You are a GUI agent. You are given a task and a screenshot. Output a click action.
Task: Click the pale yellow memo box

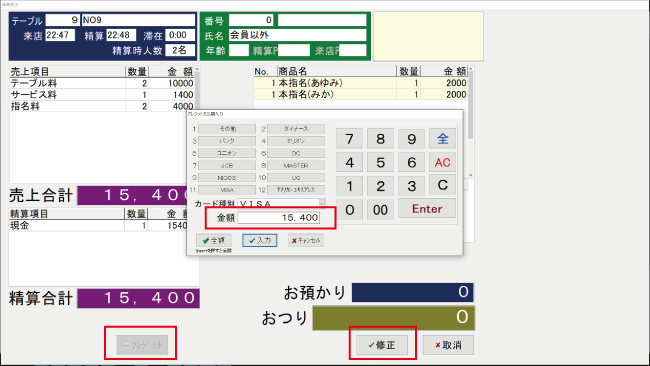[x=428, y=36]
